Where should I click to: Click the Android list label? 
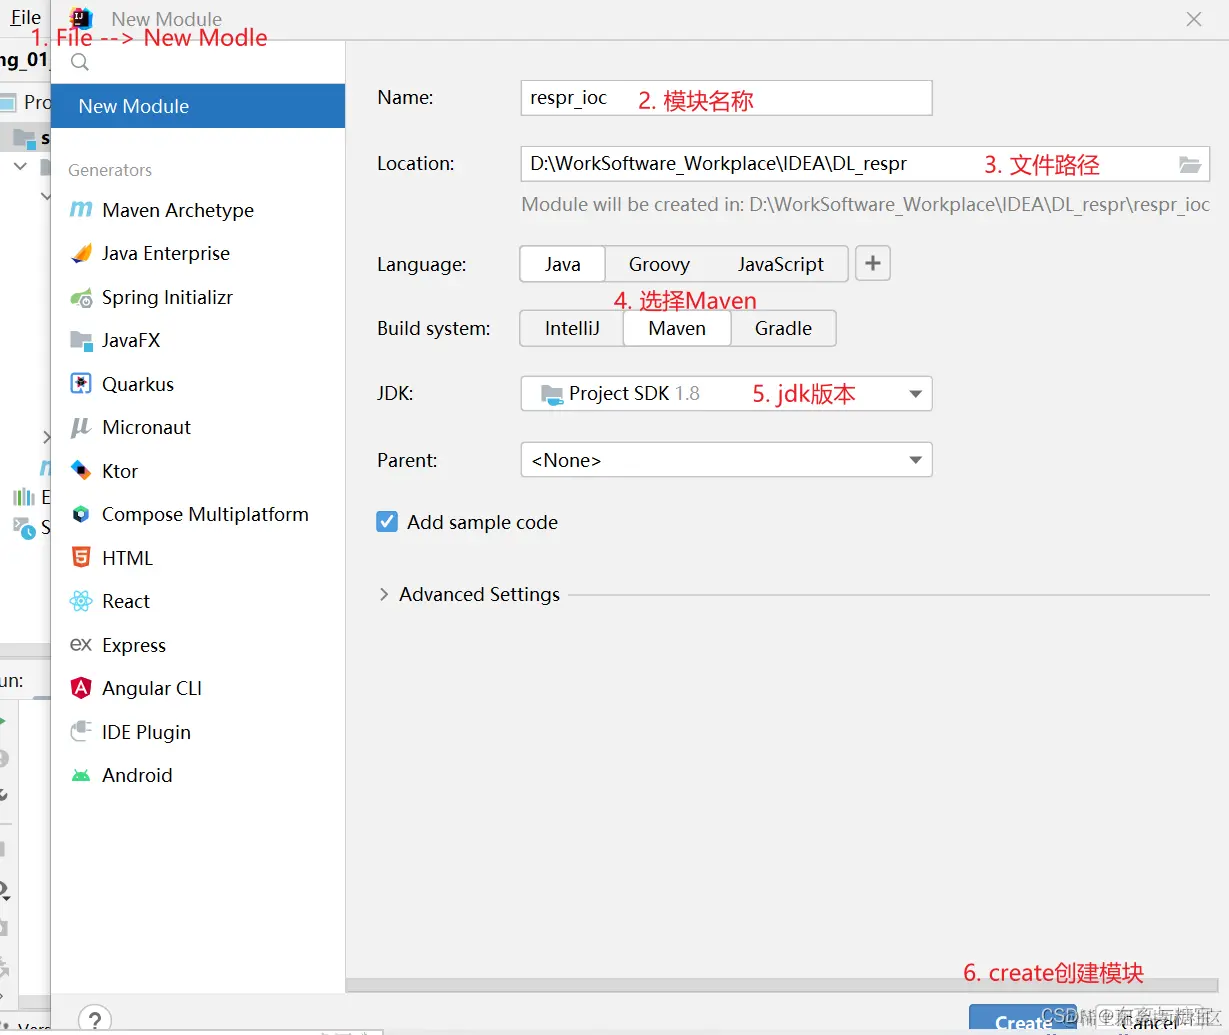point(137,775)
